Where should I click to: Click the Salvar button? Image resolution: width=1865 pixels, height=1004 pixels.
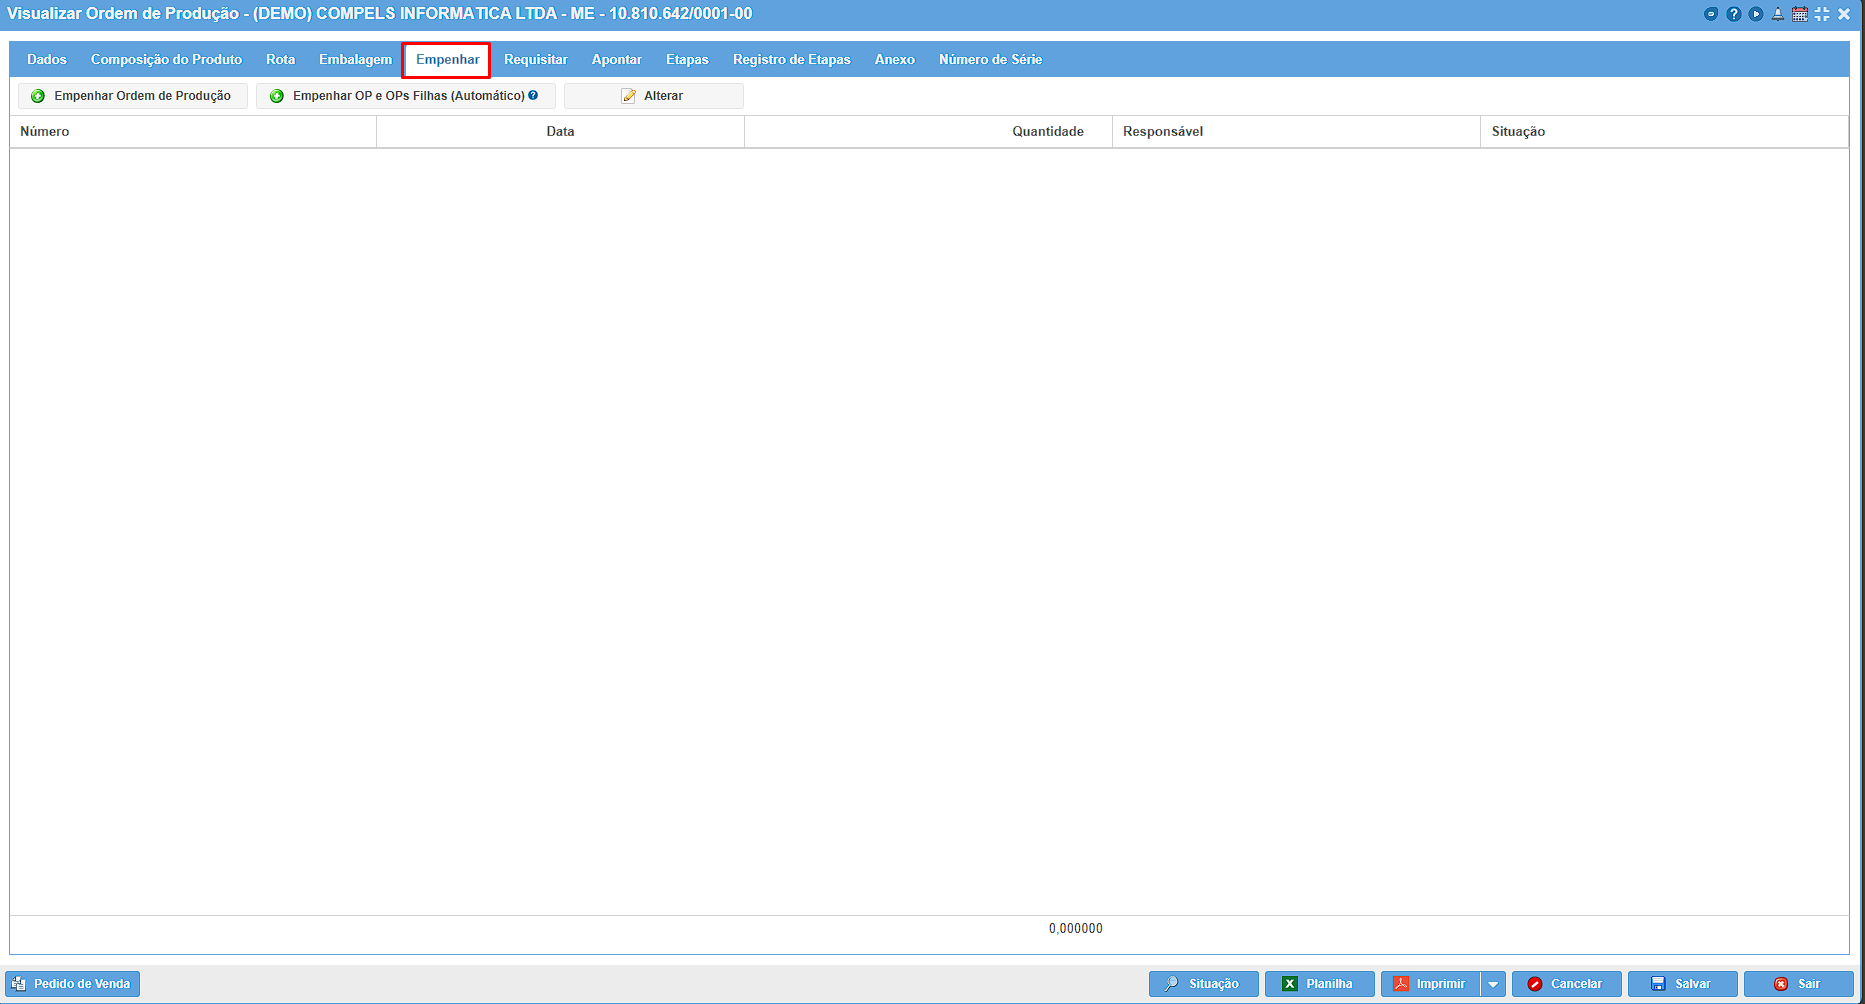(1682, 984)
